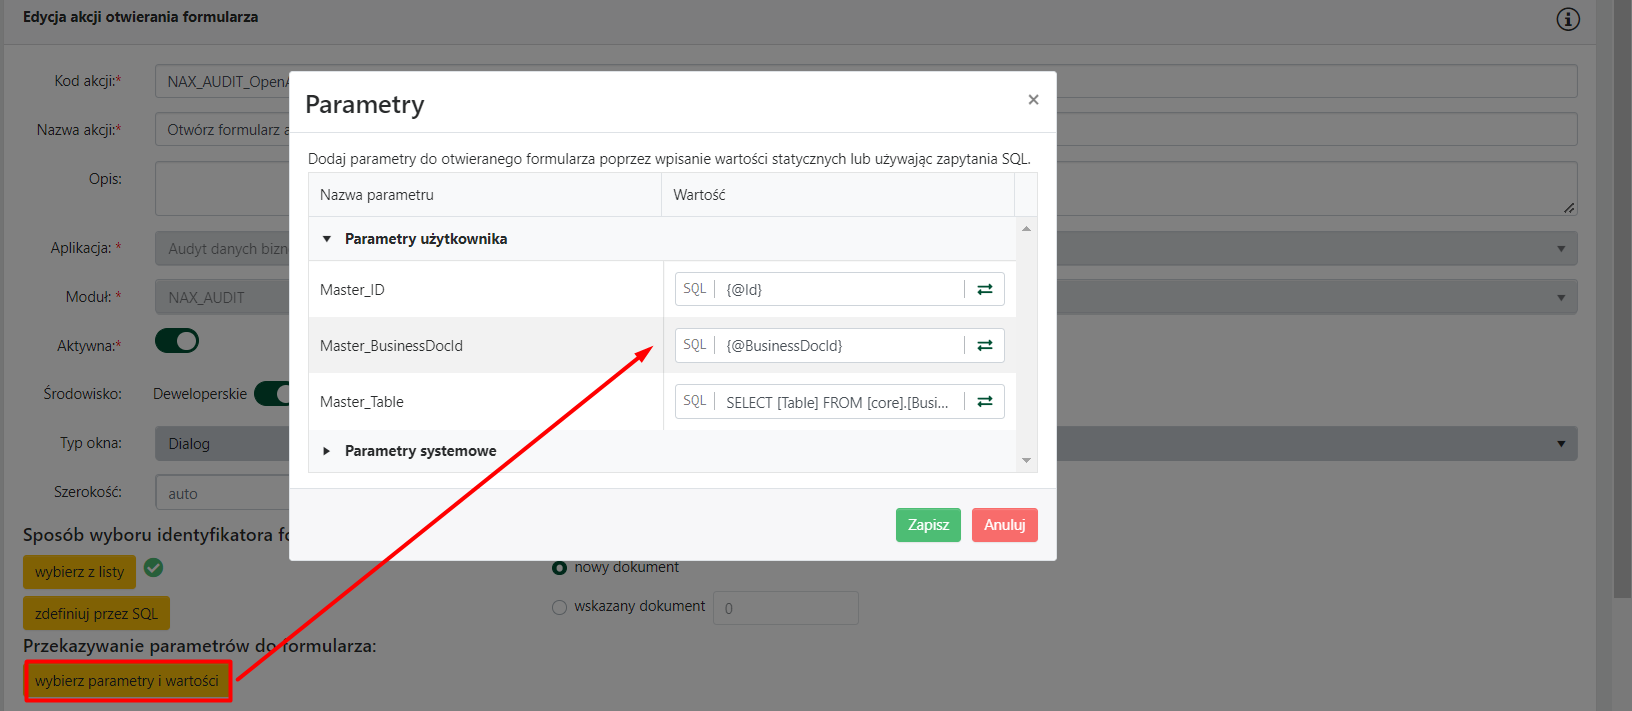Click the SQL label in Master_ID row
This screenshot has width=1632, height=711.
coord(695,289)
